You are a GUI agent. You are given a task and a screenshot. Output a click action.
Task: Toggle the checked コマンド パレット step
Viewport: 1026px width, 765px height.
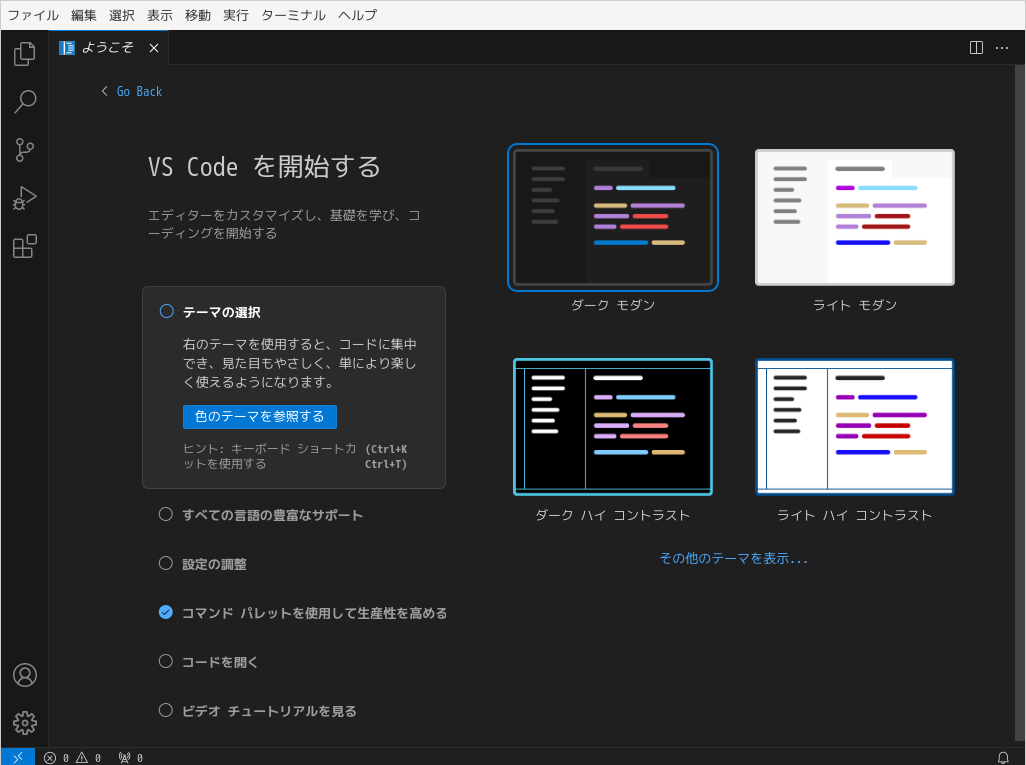[x=166, y=613]
